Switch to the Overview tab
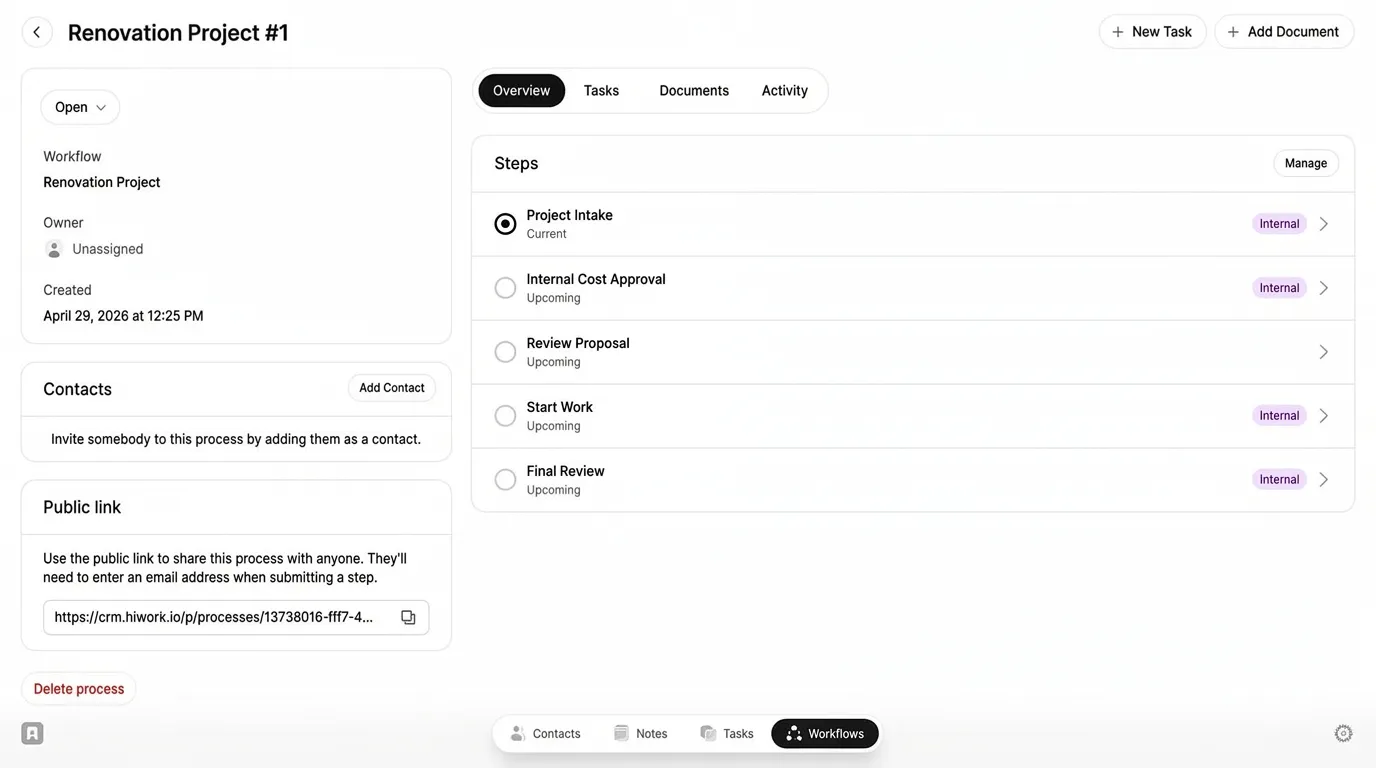The image size is (1376, 768). pos(521,90)
